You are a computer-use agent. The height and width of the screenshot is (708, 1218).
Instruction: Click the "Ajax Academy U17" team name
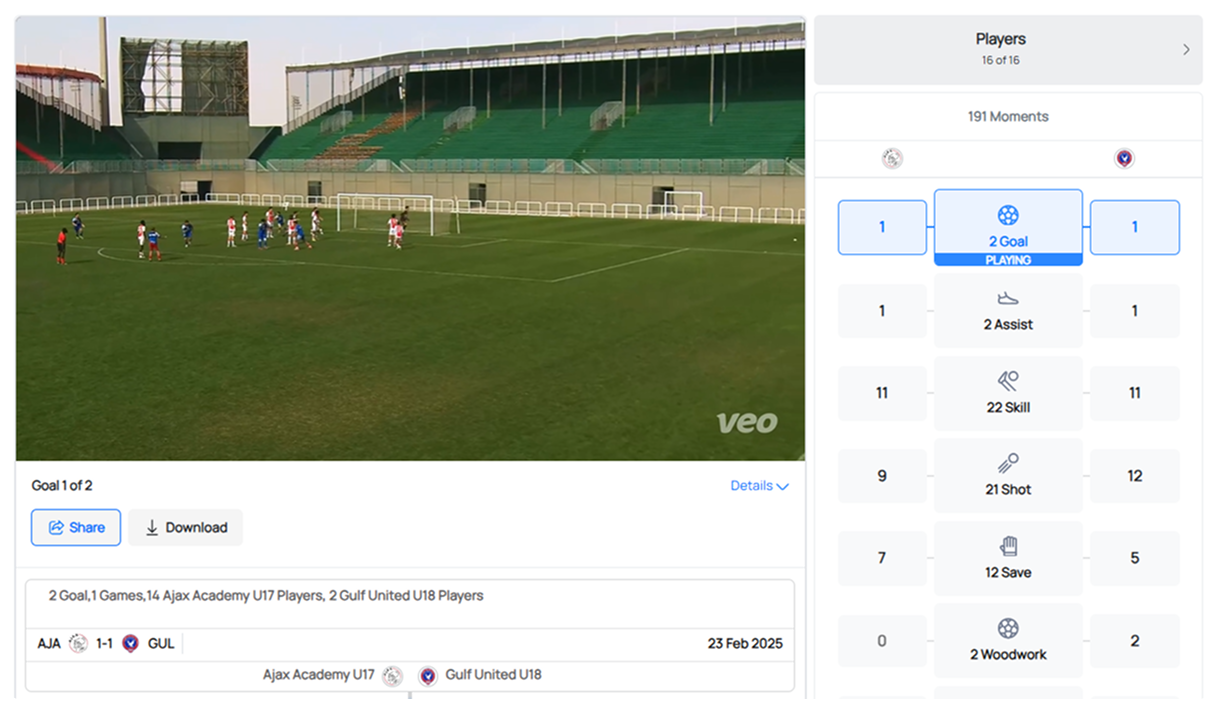(x=319, y=675)
